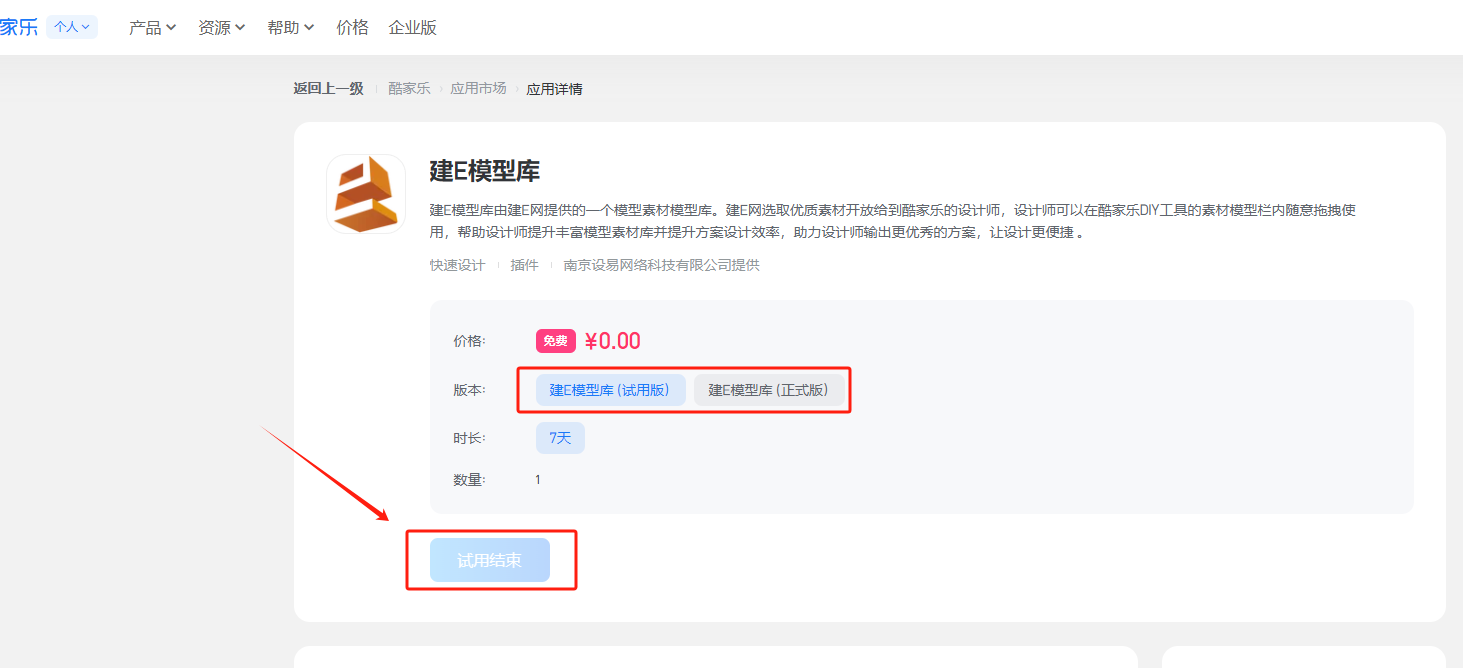Click the 插件 tag
The image size is (1463, 668).
(x=524, y=265)
